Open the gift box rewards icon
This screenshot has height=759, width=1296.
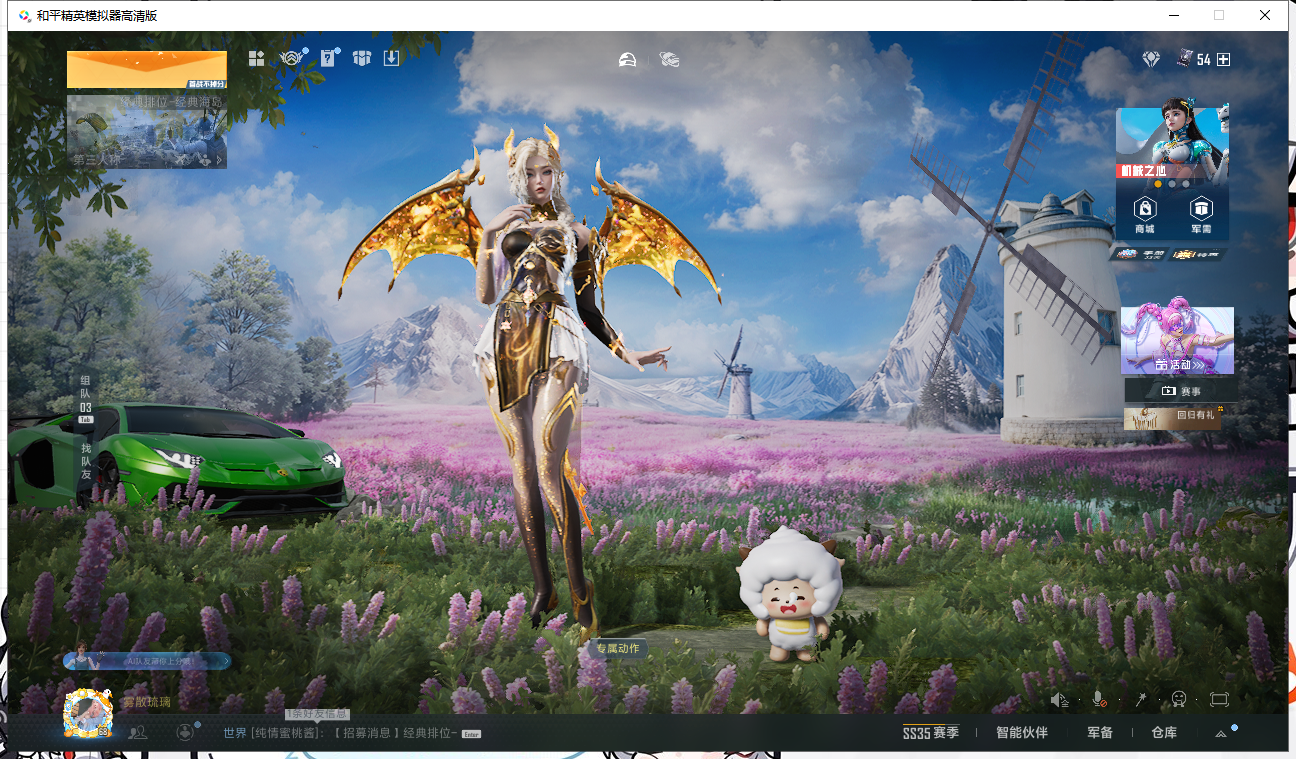click(361, 58)
